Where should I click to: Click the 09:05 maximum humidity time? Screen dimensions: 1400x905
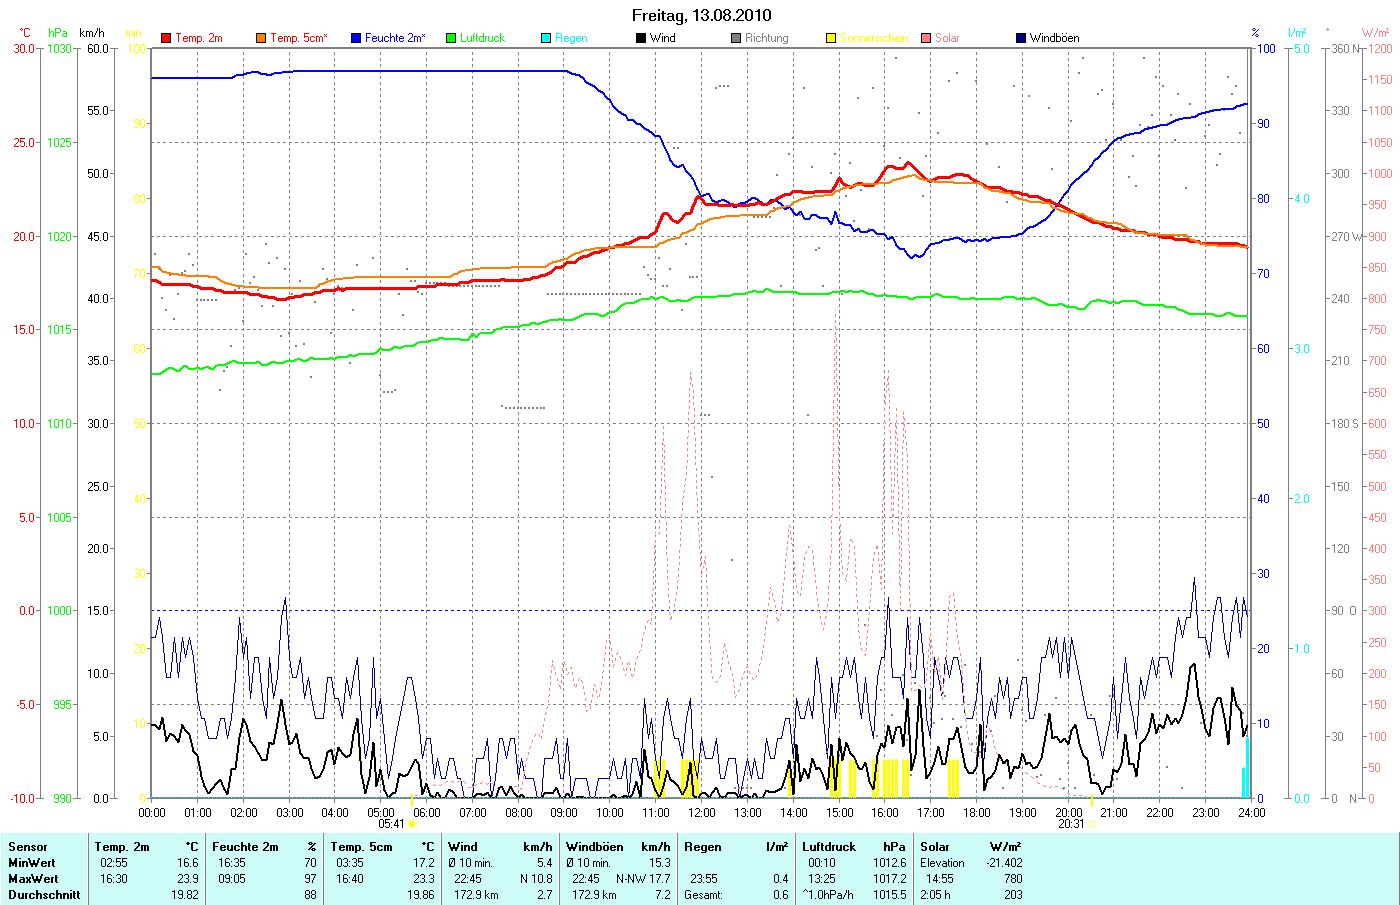coord(232,879)
